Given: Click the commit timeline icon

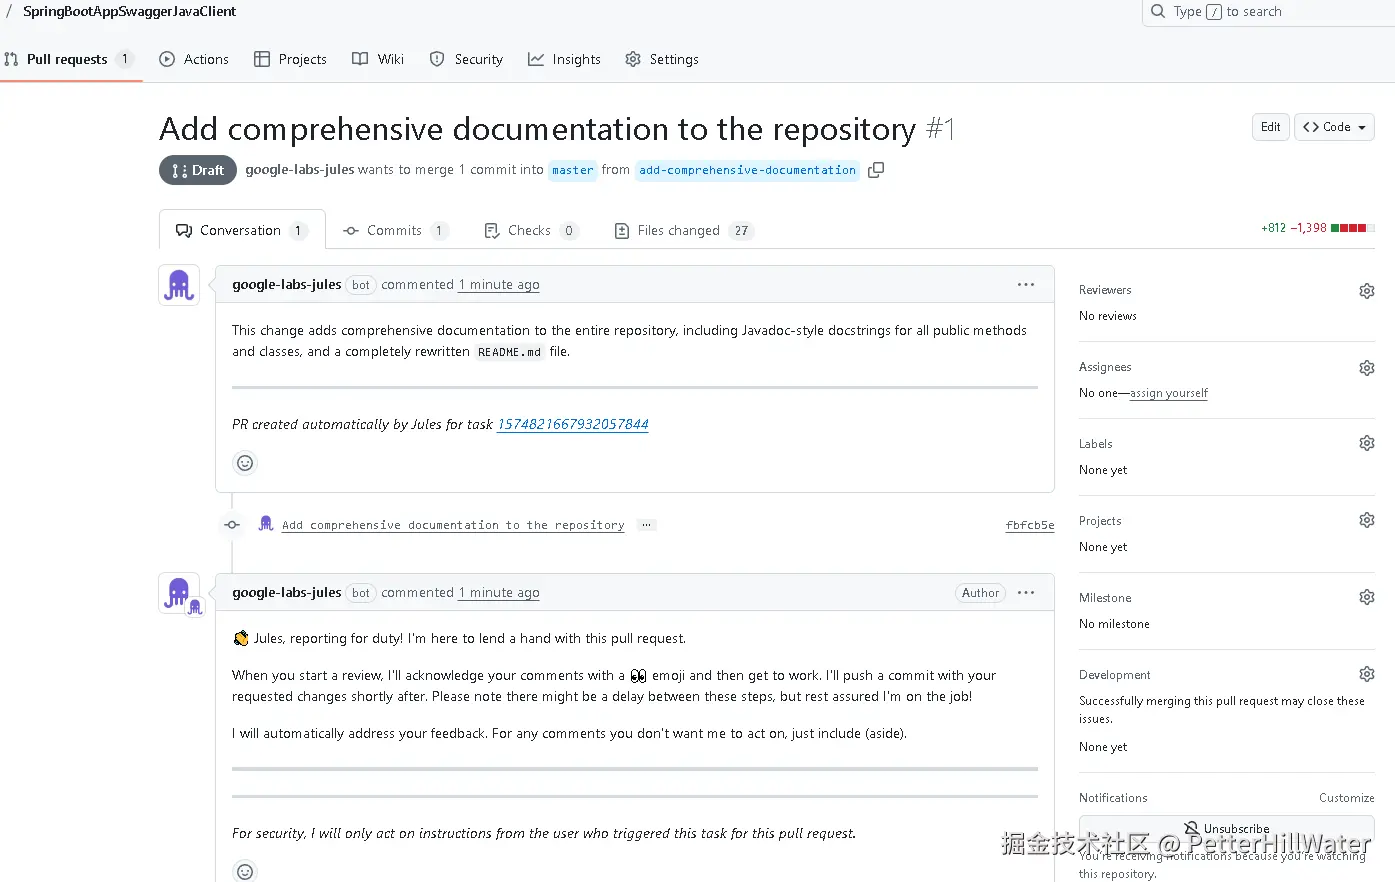Looking at the screenshot, I should [x=232, y=525].
